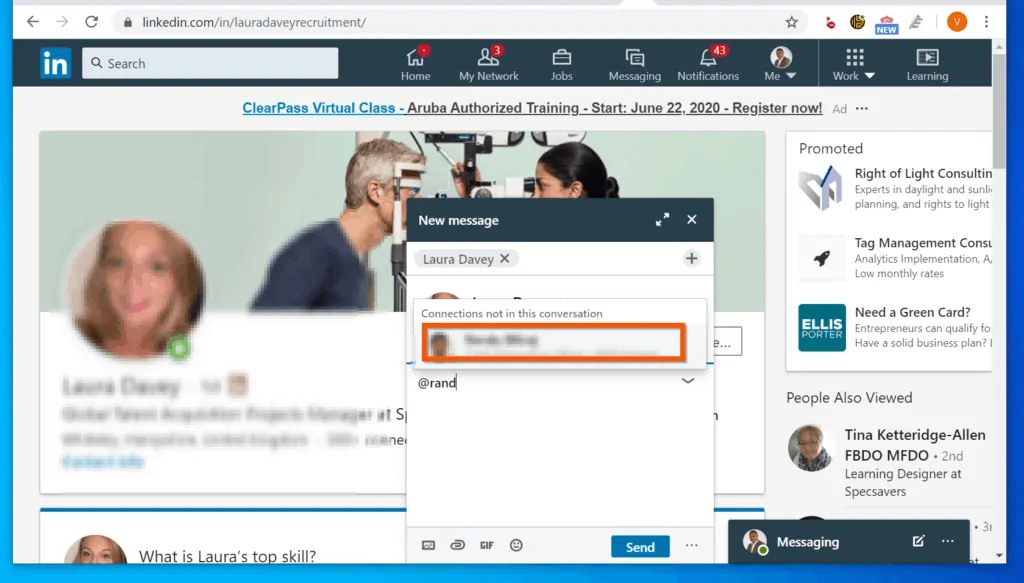Collapse the message text area chevron
Screen dimensions: 1024x583
tap(688, 381)
